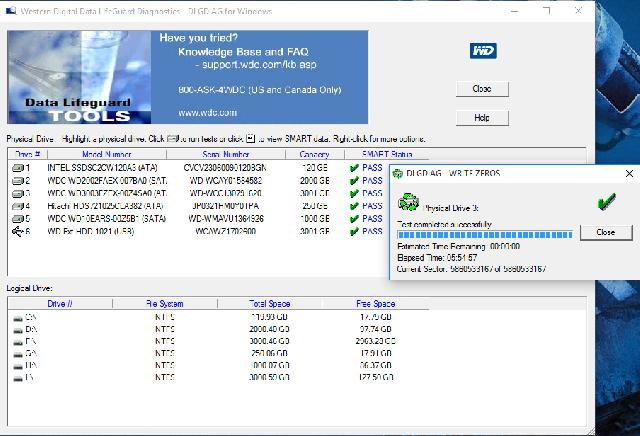Sort logical drives by Drive # header
Image resolution: width=640 pixels, height=436 pixels.
tap(60, 304)
